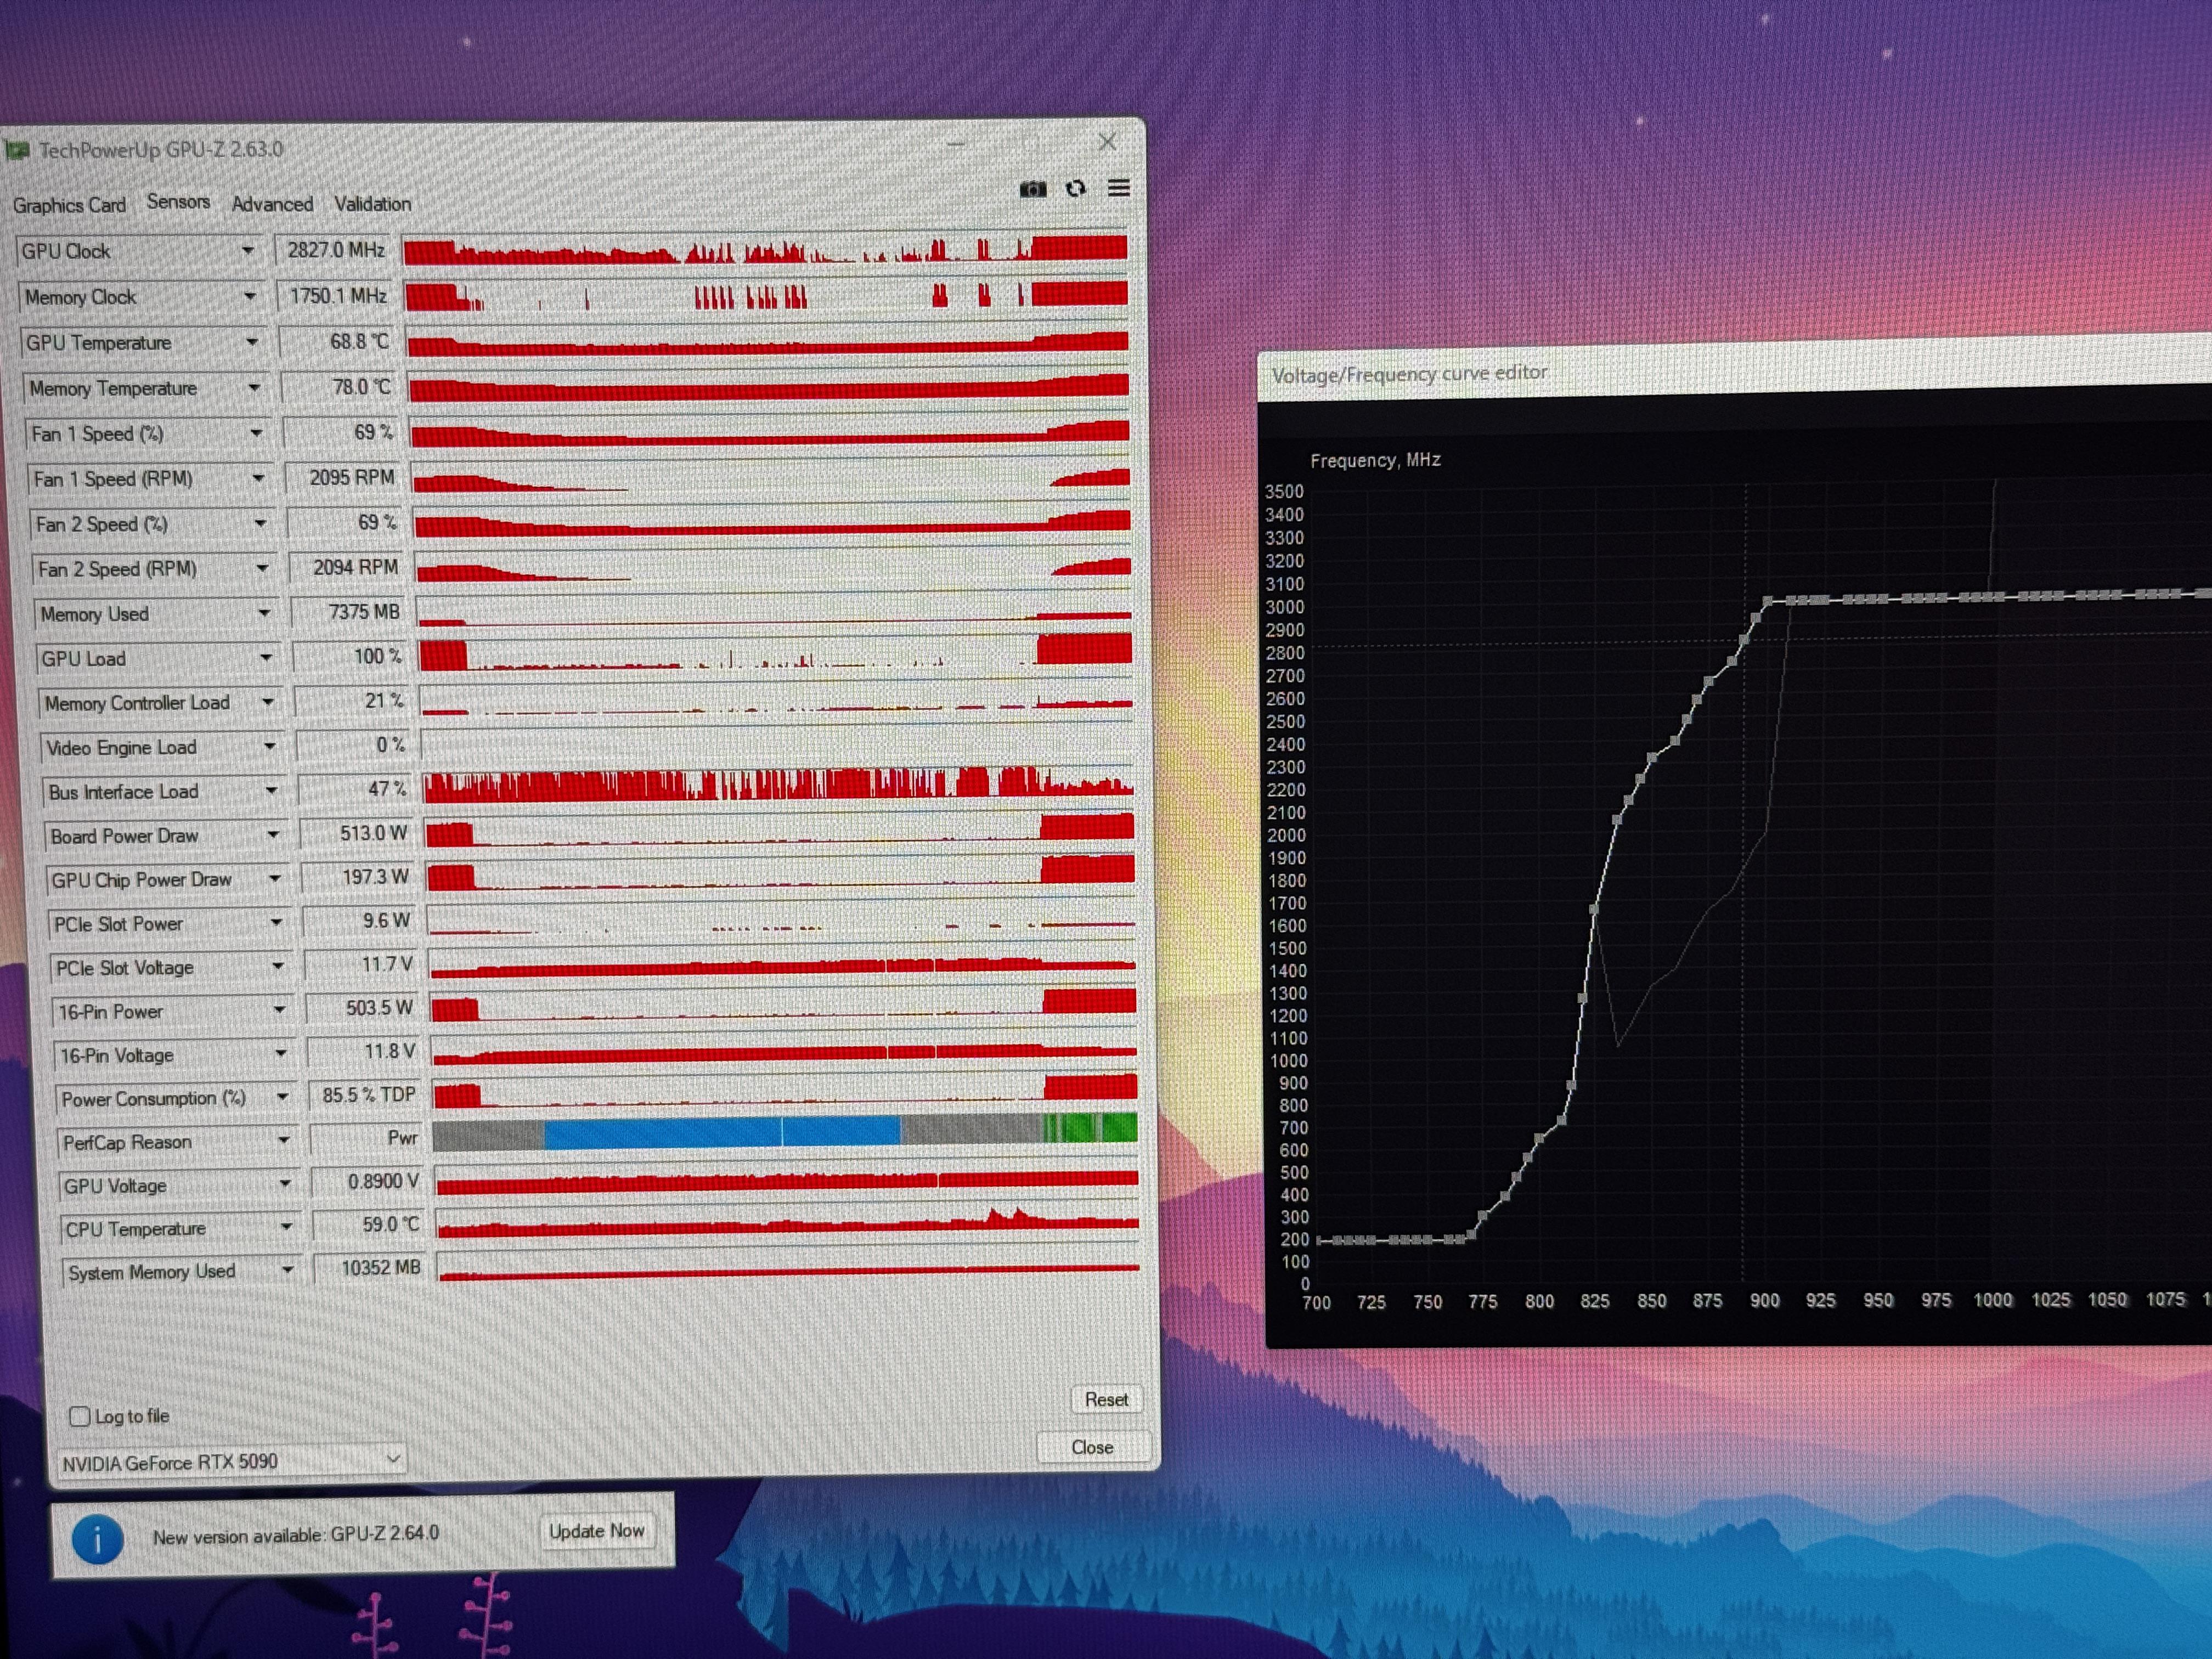Switch to the Advanced tab
The image size is (2212, 1659).
(x=272, y=204)
